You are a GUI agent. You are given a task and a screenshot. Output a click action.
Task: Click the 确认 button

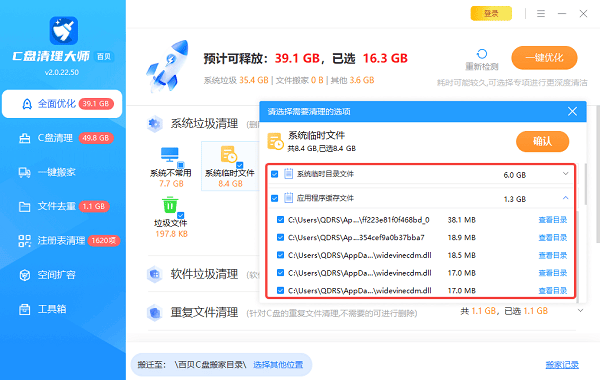[x=542, y=142]
